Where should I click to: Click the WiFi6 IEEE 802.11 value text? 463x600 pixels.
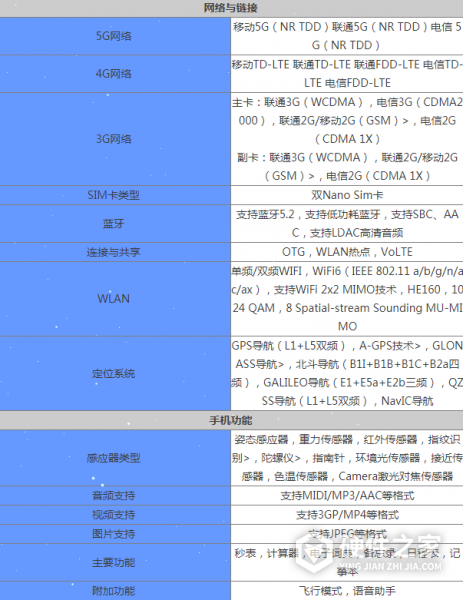[x=347, y=298]
